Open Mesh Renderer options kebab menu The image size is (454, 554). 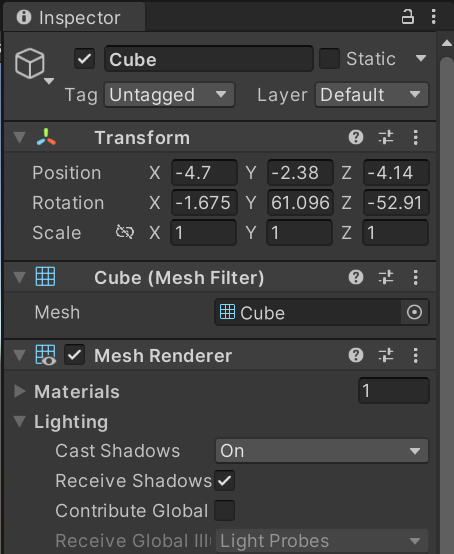(x=415, y=355)
